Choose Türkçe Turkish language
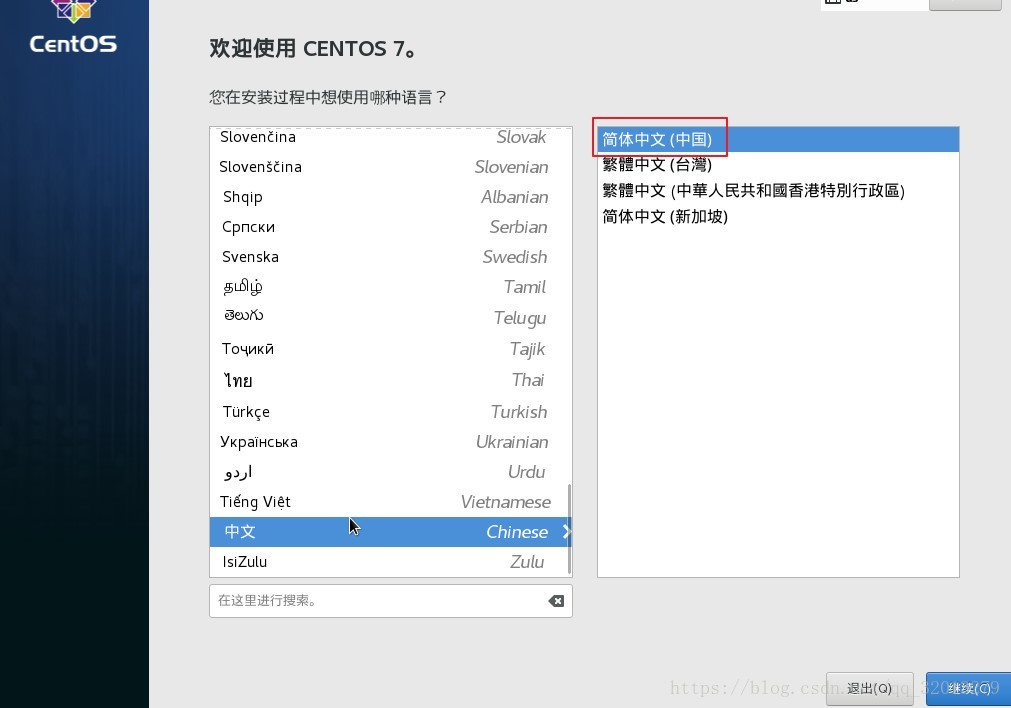 pos(391,411)
